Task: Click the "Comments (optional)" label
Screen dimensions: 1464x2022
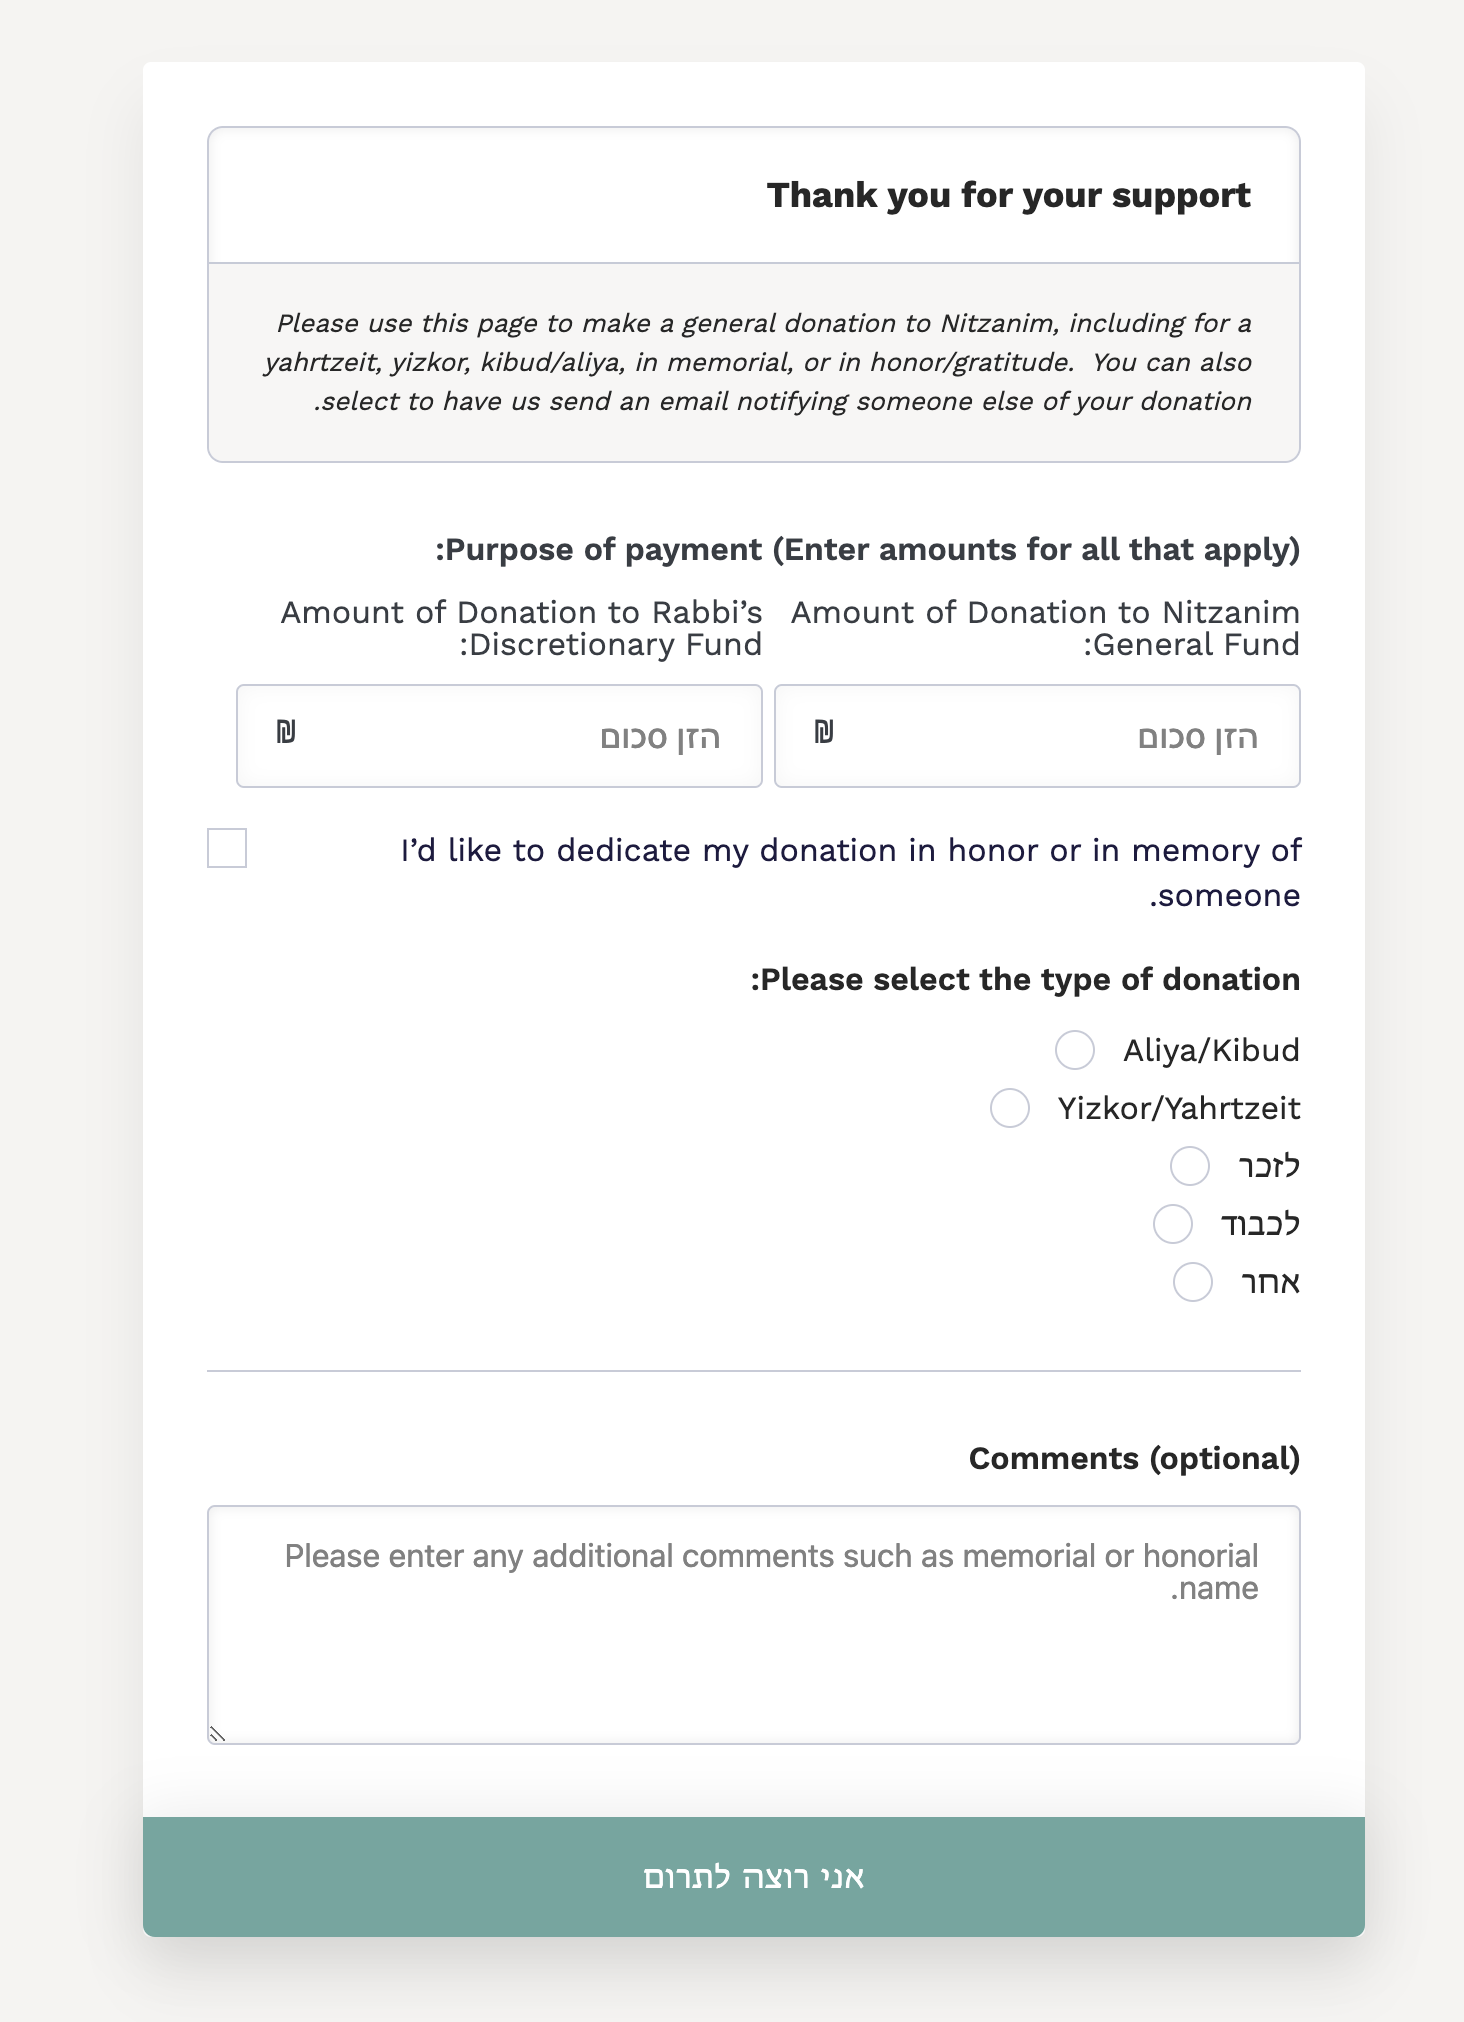Action: coord(1134,1459)
